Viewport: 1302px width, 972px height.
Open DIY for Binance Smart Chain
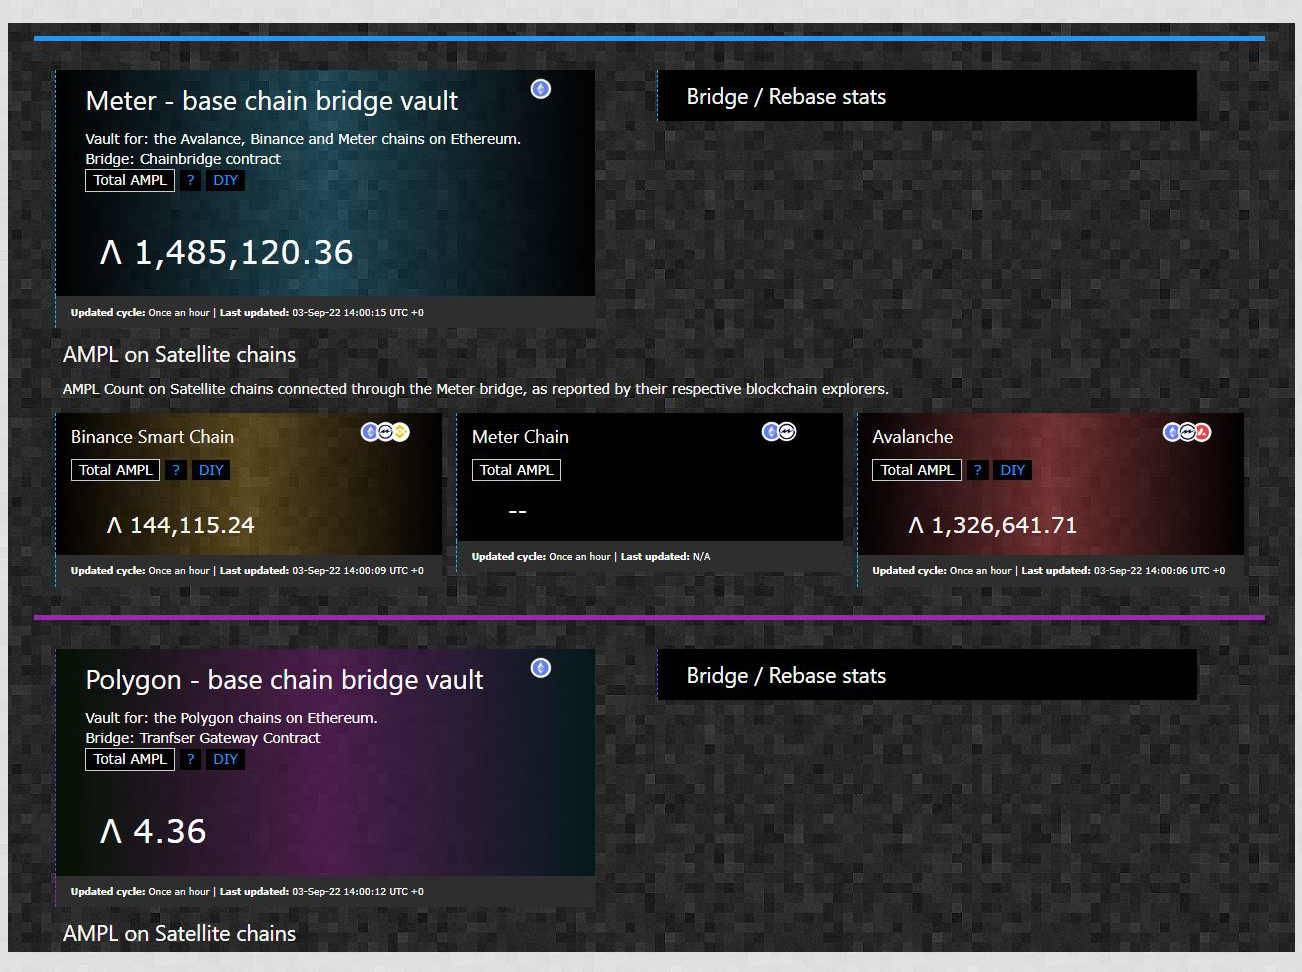211,470
